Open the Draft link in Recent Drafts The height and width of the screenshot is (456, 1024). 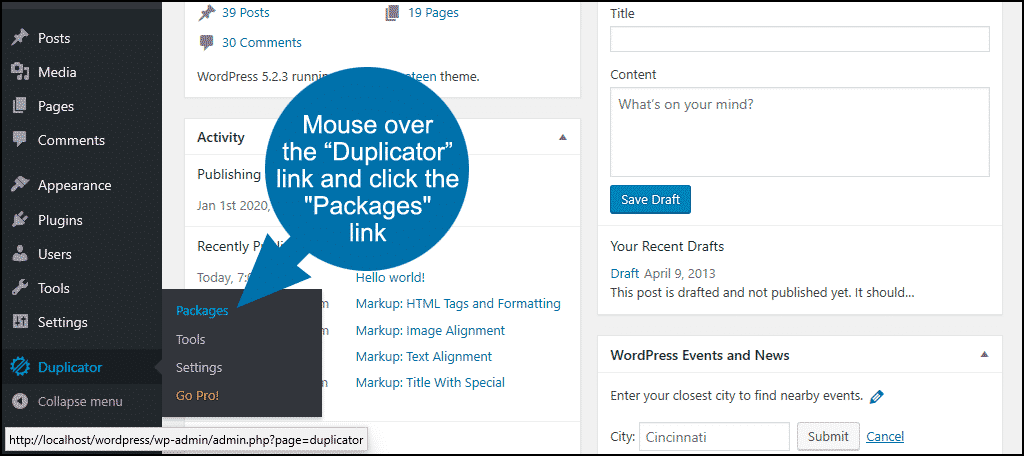[x=625, y=273]
